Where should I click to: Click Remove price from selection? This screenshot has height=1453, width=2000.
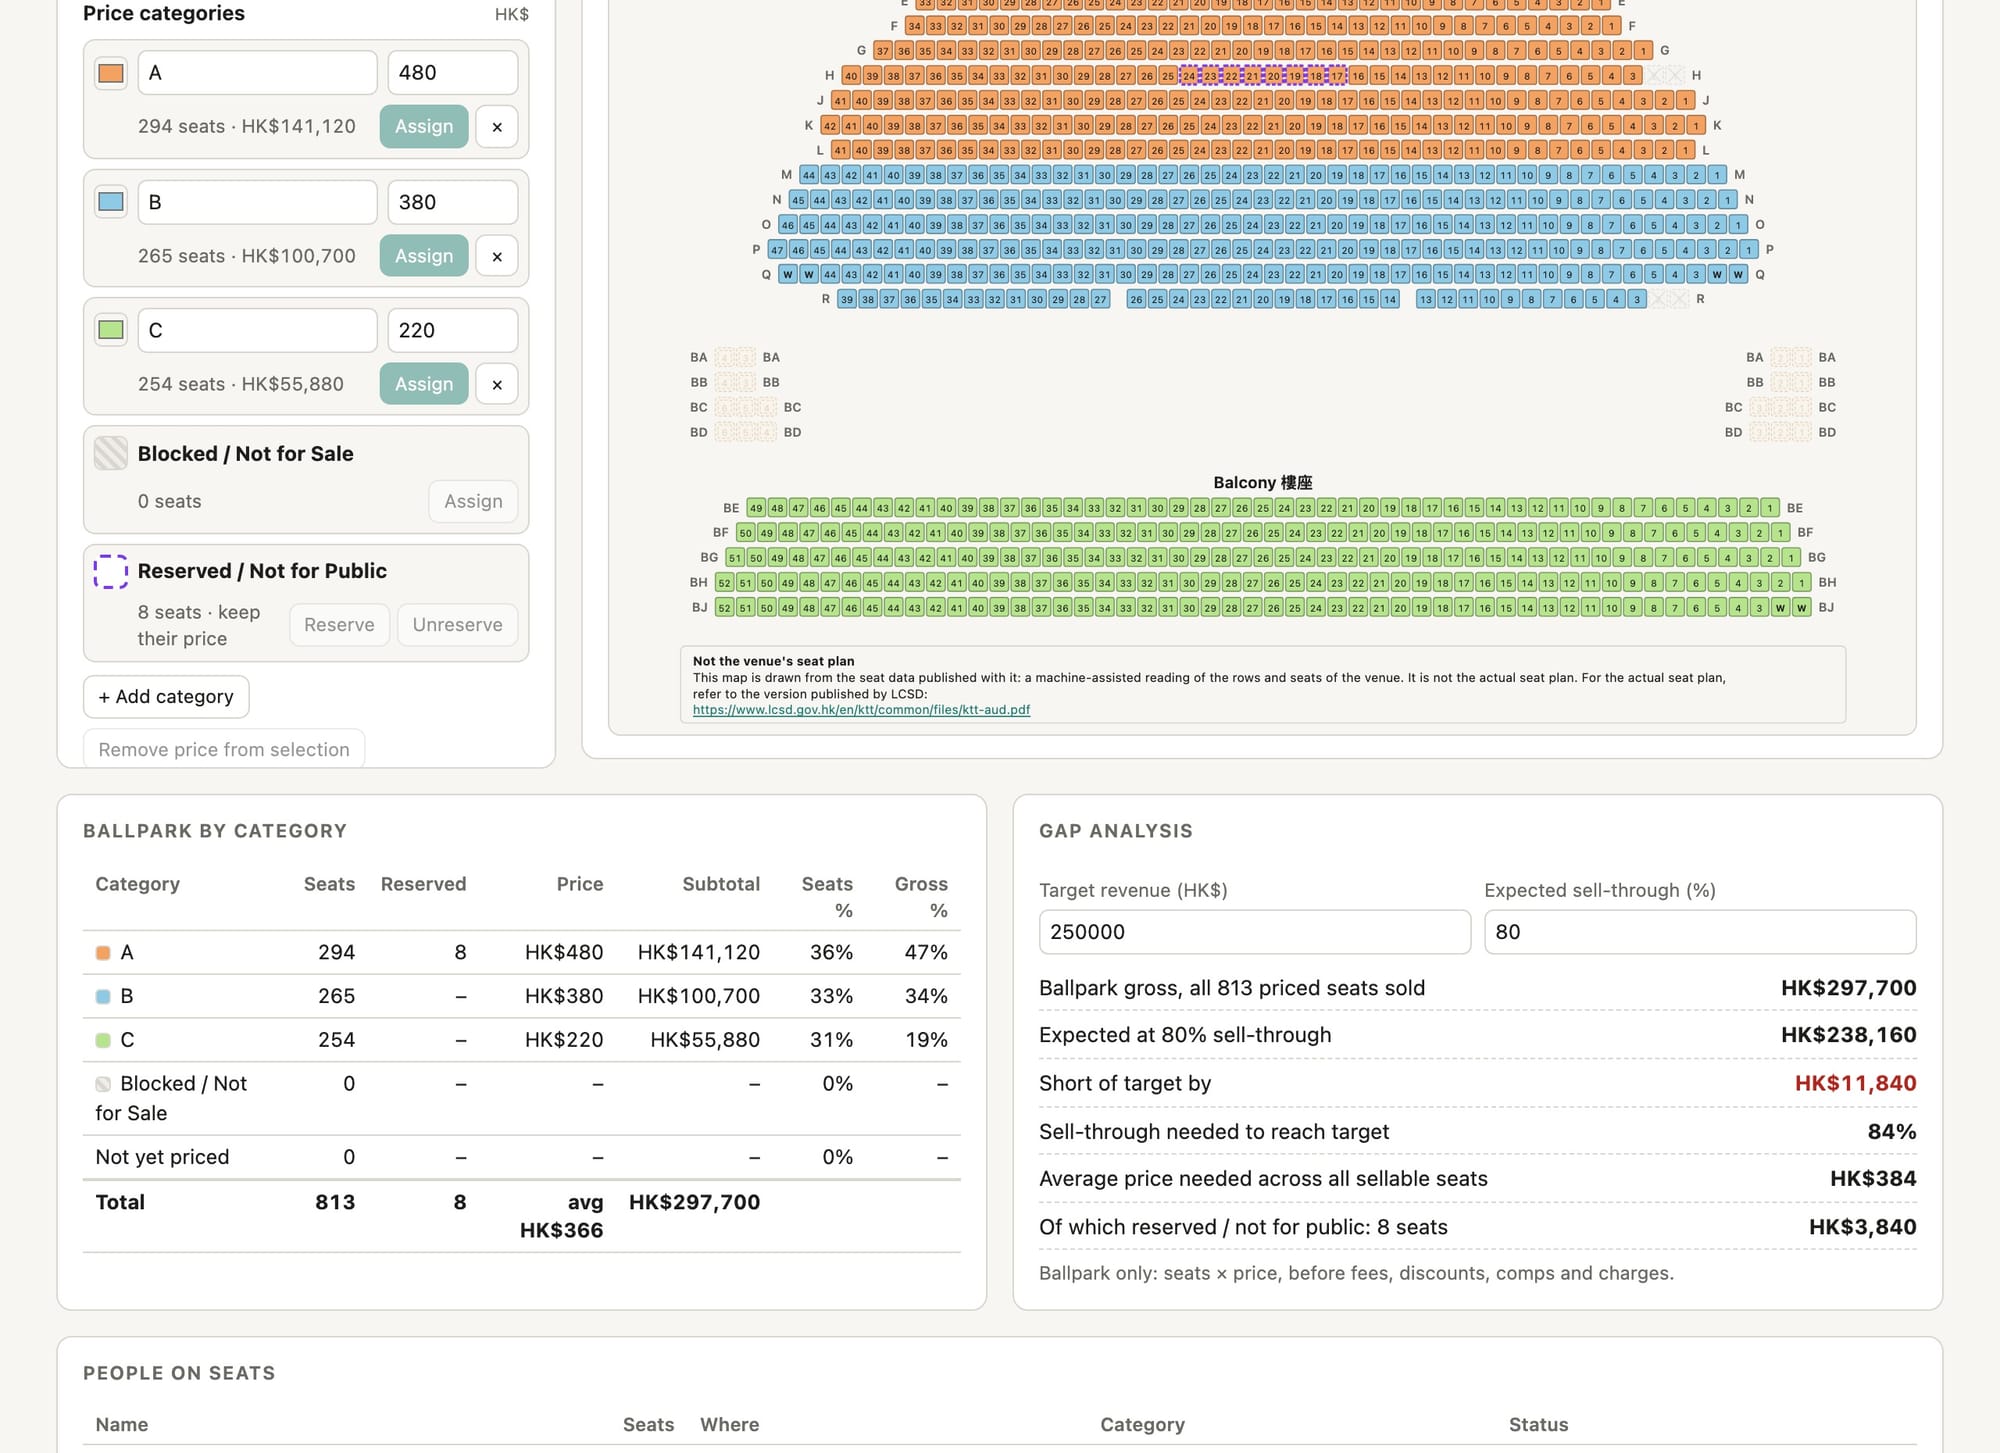pos(224,749)
